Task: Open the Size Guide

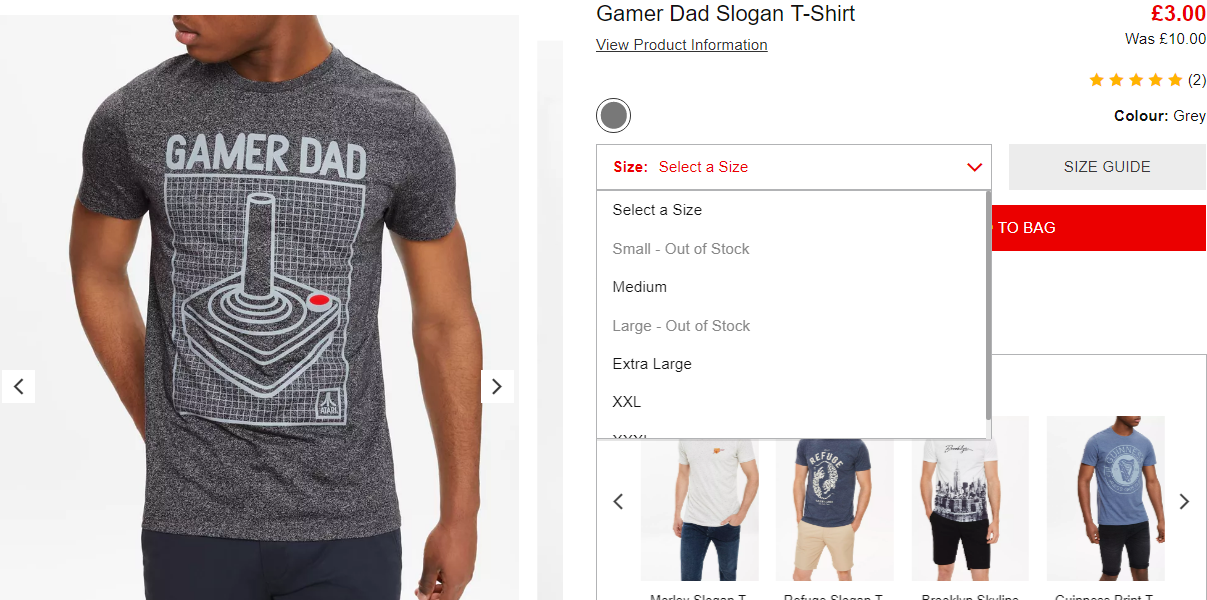Action: pos(1107,167)
